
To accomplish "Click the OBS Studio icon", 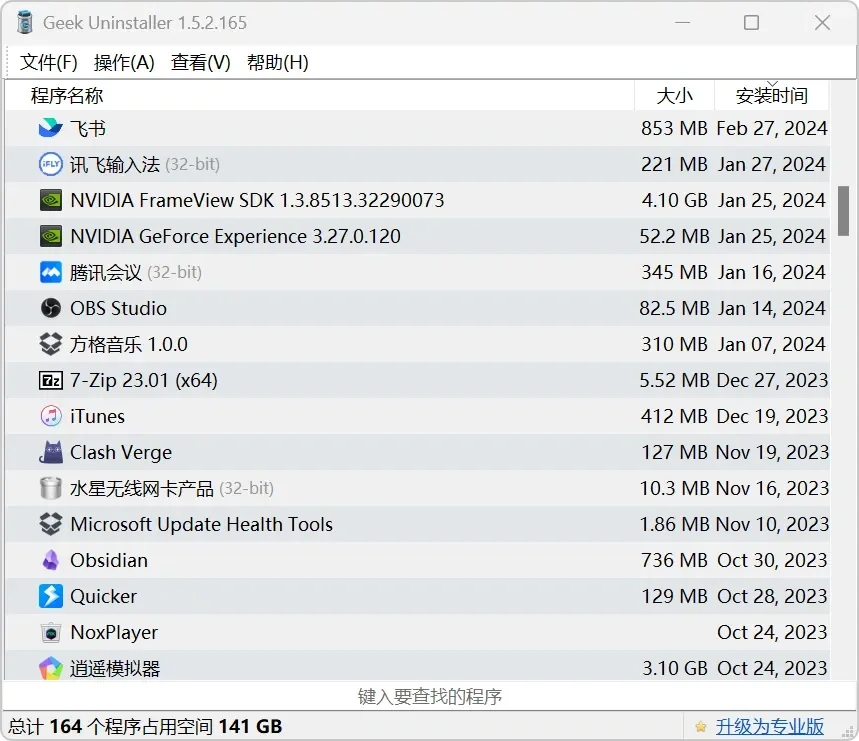I will click(50, 308).
